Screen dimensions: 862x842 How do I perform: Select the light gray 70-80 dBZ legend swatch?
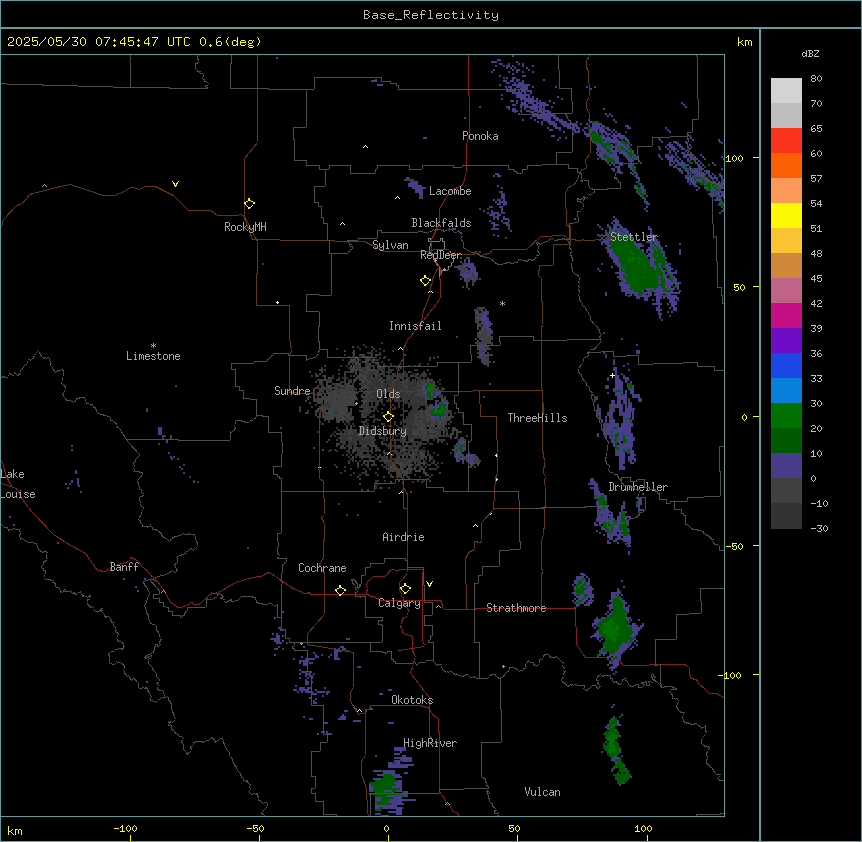(786, 91)
